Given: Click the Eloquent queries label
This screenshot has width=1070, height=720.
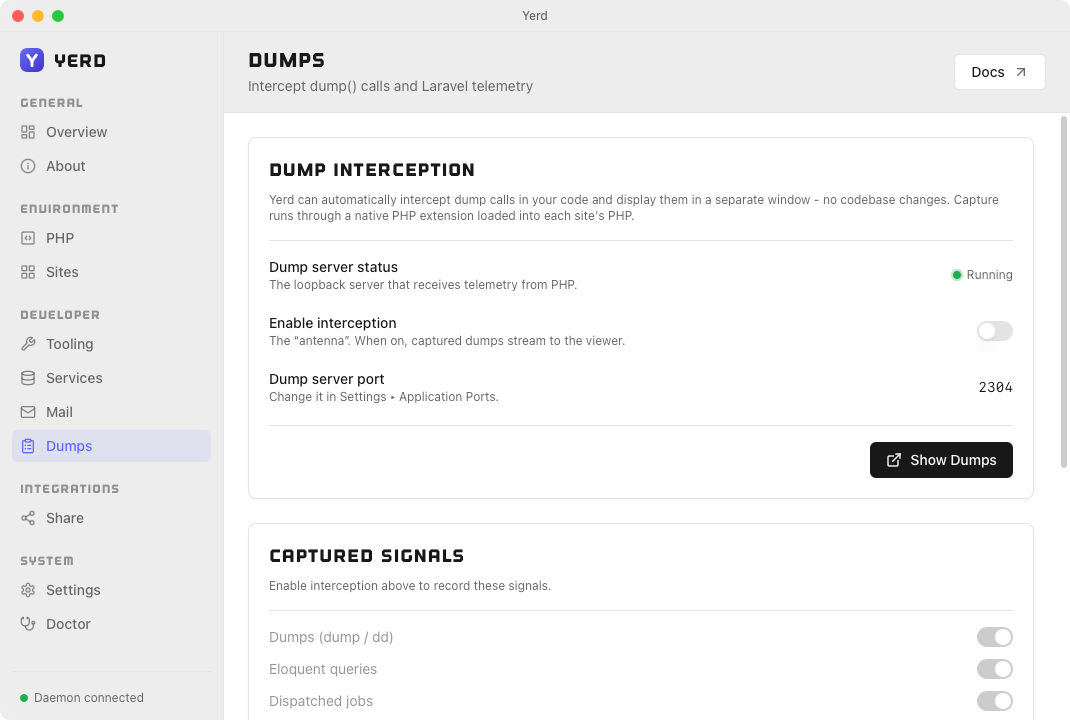Looking at the screenshot, I should pos(323,669).
